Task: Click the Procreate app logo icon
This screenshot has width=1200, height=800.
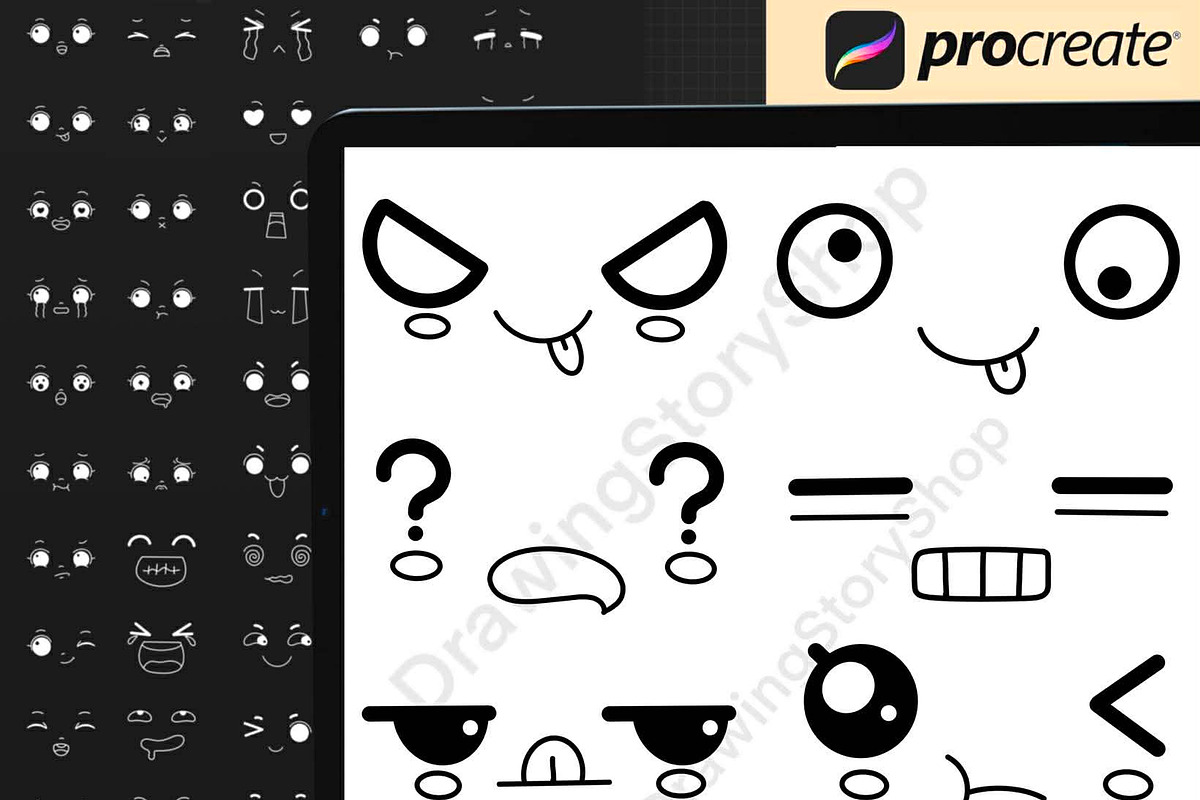Action: pos(864,49)
